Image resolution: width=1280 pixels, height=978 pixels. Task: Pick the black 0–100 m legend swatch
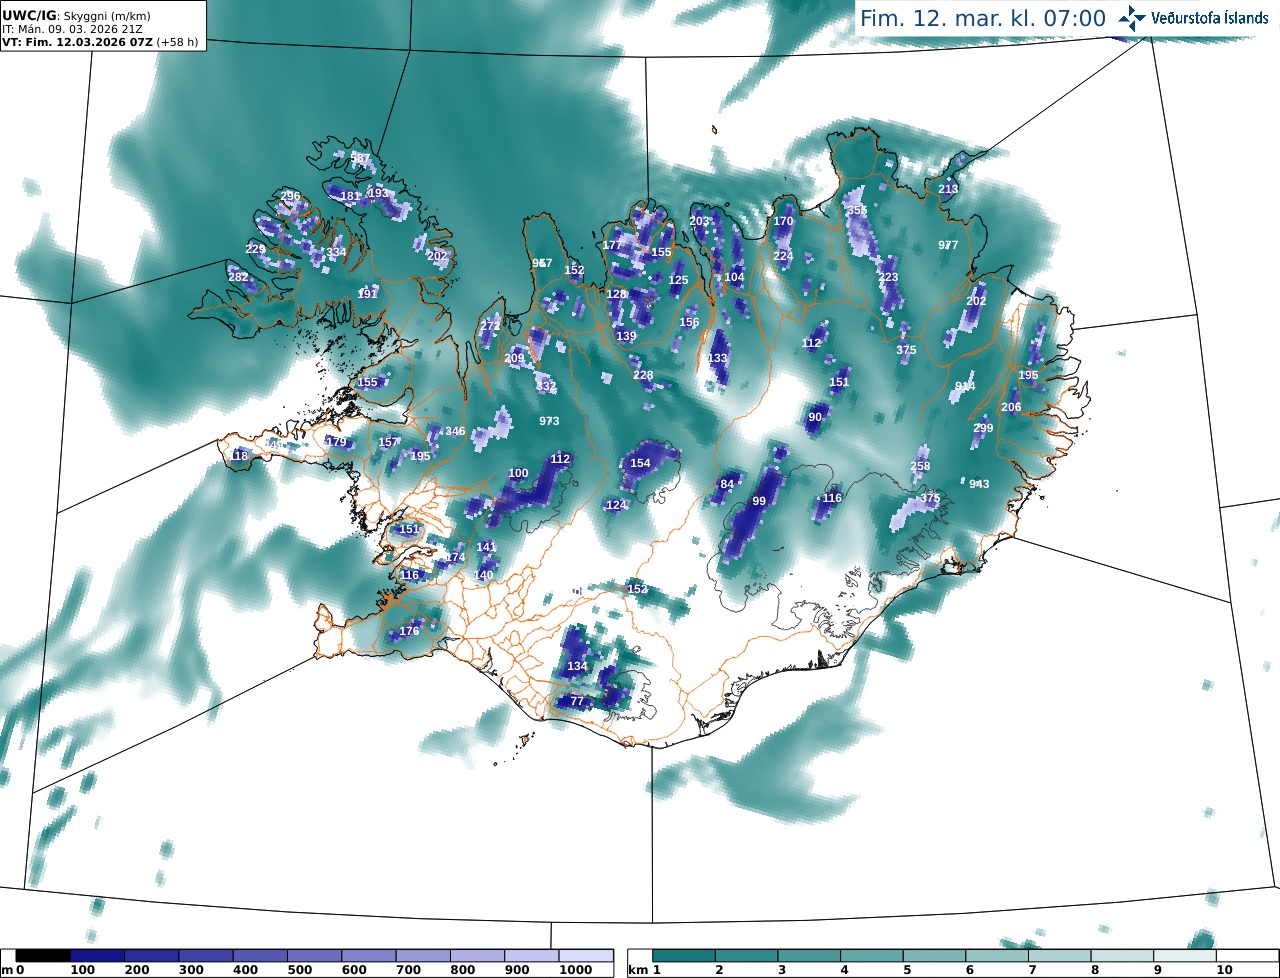point(43,956)
